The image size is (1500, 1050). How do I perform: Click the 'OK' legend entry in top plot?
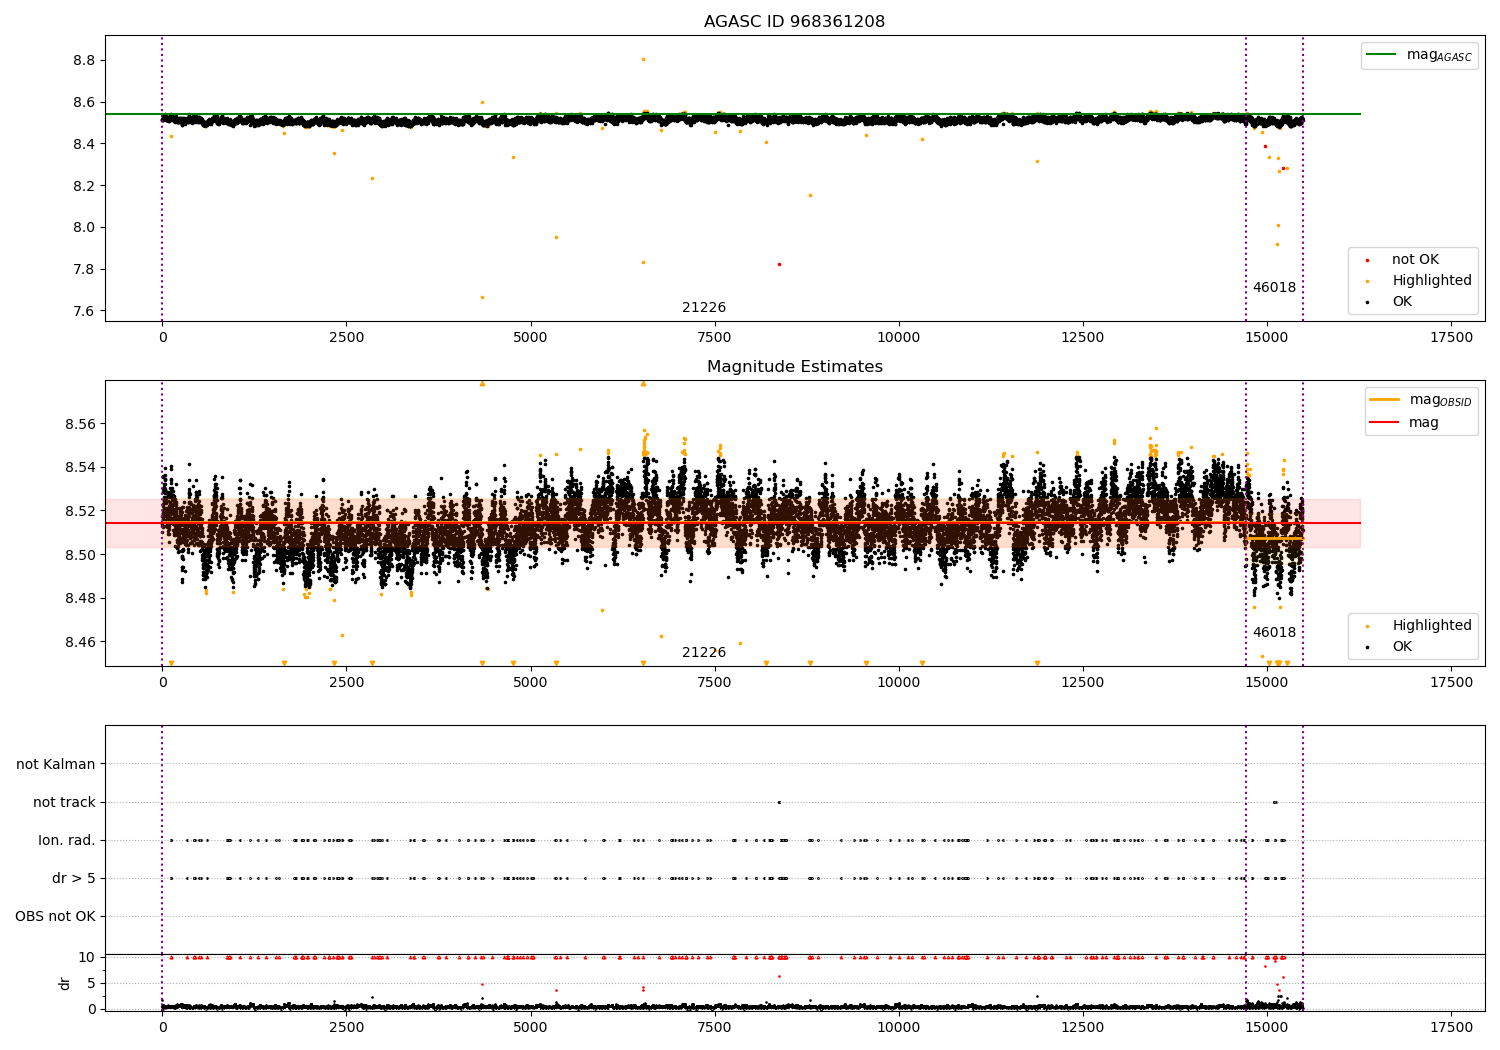(1388, 301)
